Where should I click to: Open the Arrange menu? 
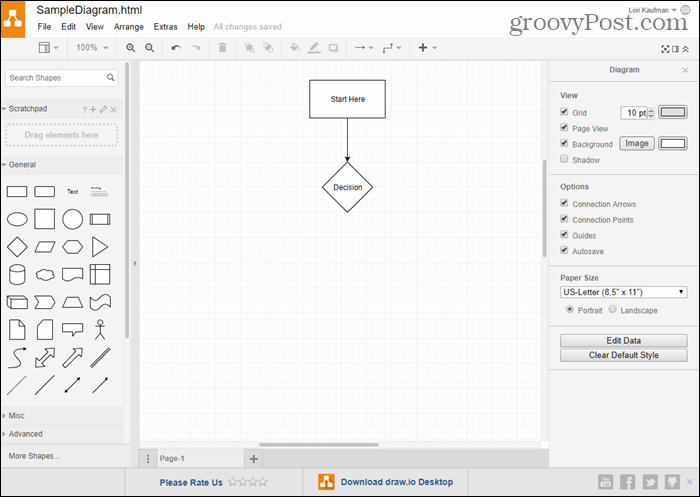click(x=129, y=27)
